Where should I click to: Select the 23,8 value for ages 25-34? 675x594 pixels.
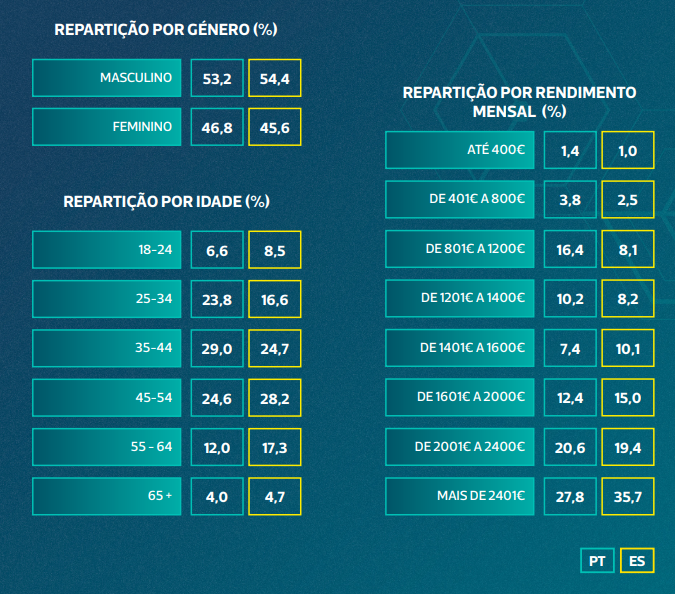pos(217,299)
